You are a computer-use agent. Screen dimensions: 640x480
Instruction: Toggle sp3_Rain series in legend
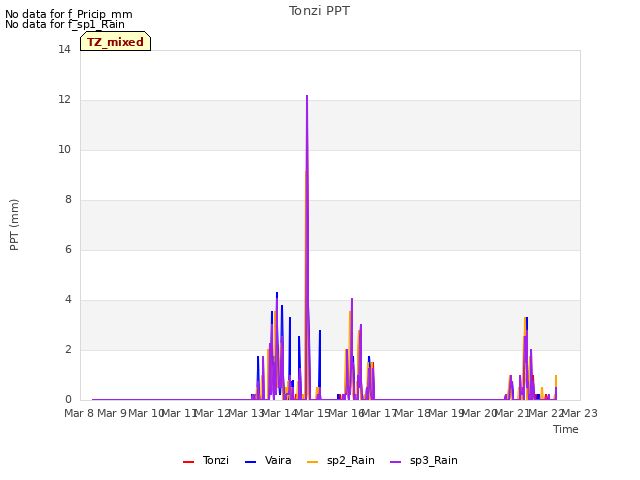[424, 461]
